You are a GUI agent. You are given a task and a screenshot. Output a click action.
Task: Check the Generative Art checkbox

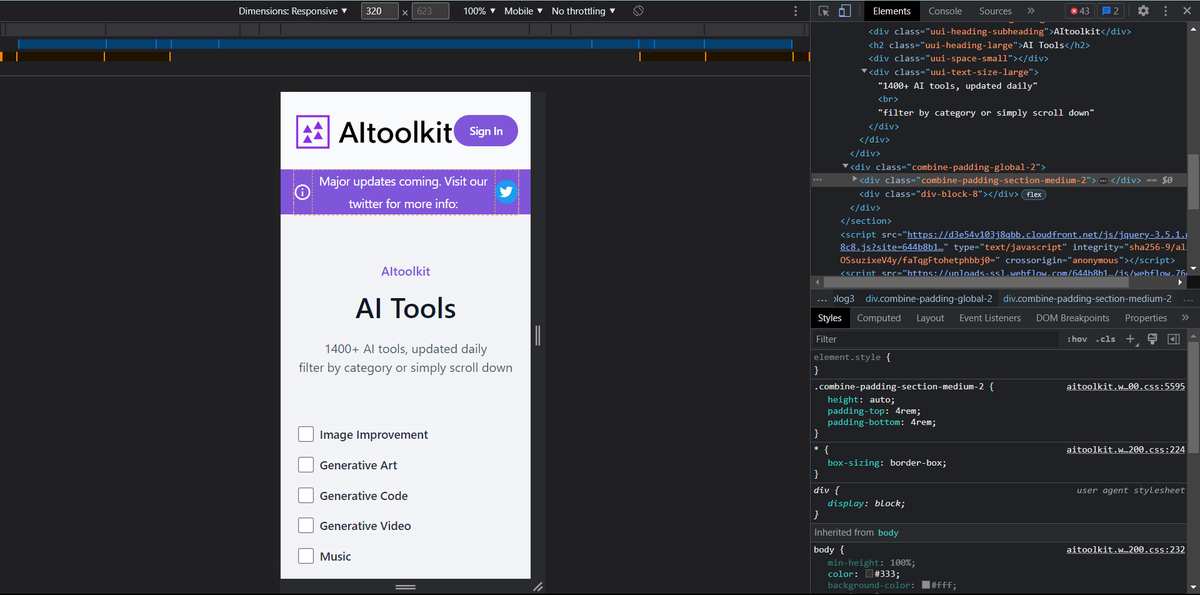click(x=306, y=465)
